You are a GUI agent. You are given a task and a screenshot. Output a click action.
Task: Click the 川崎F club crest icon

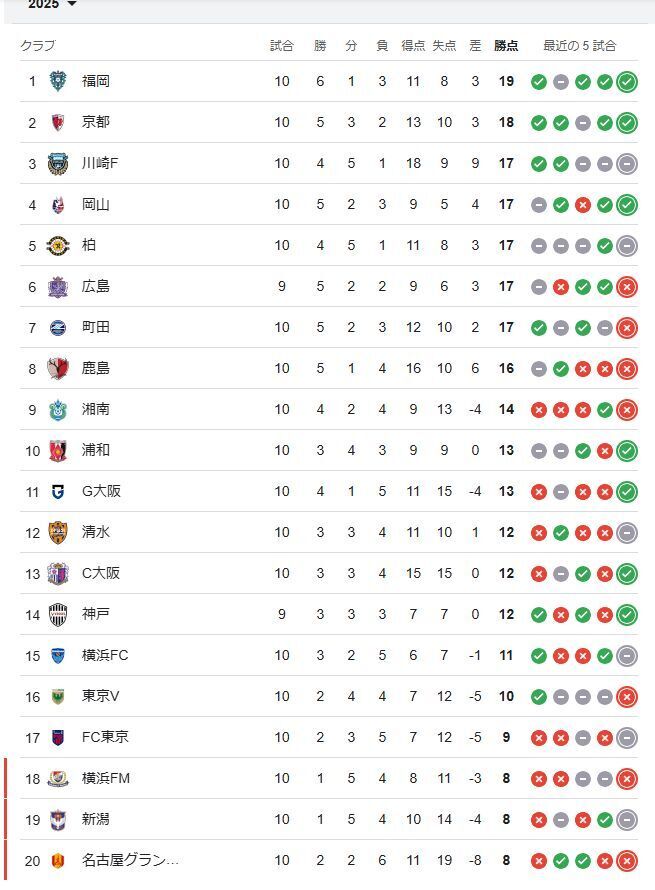click(x=58, y=163)
